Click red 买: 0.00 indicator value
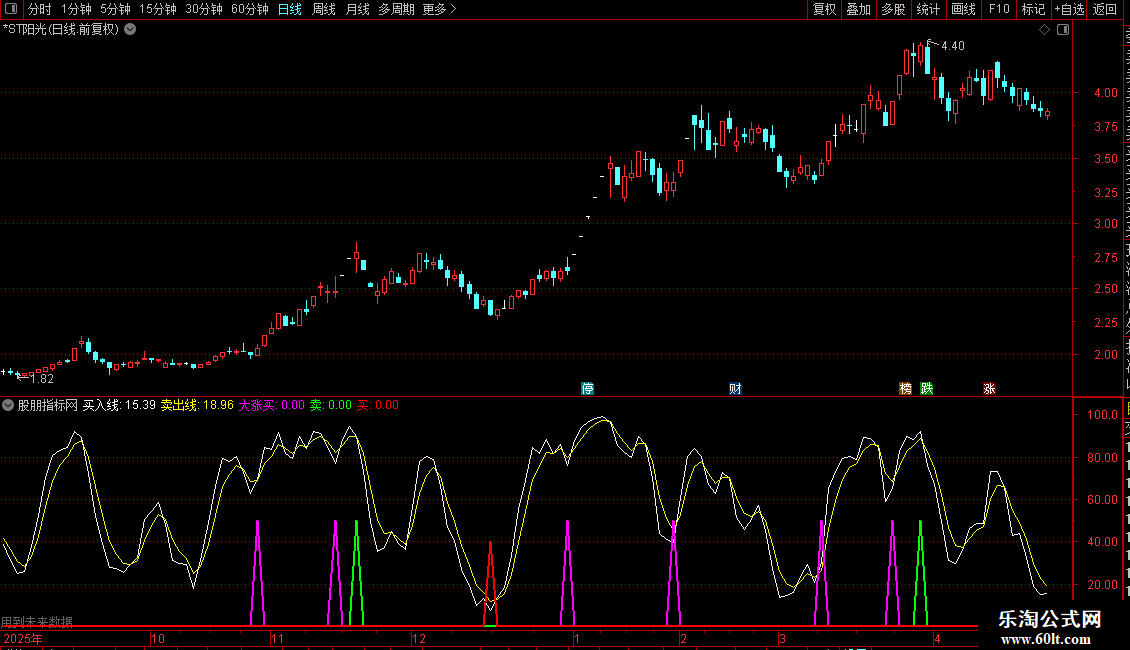This screenshot has width=1130, height=650. coord(378,405)
